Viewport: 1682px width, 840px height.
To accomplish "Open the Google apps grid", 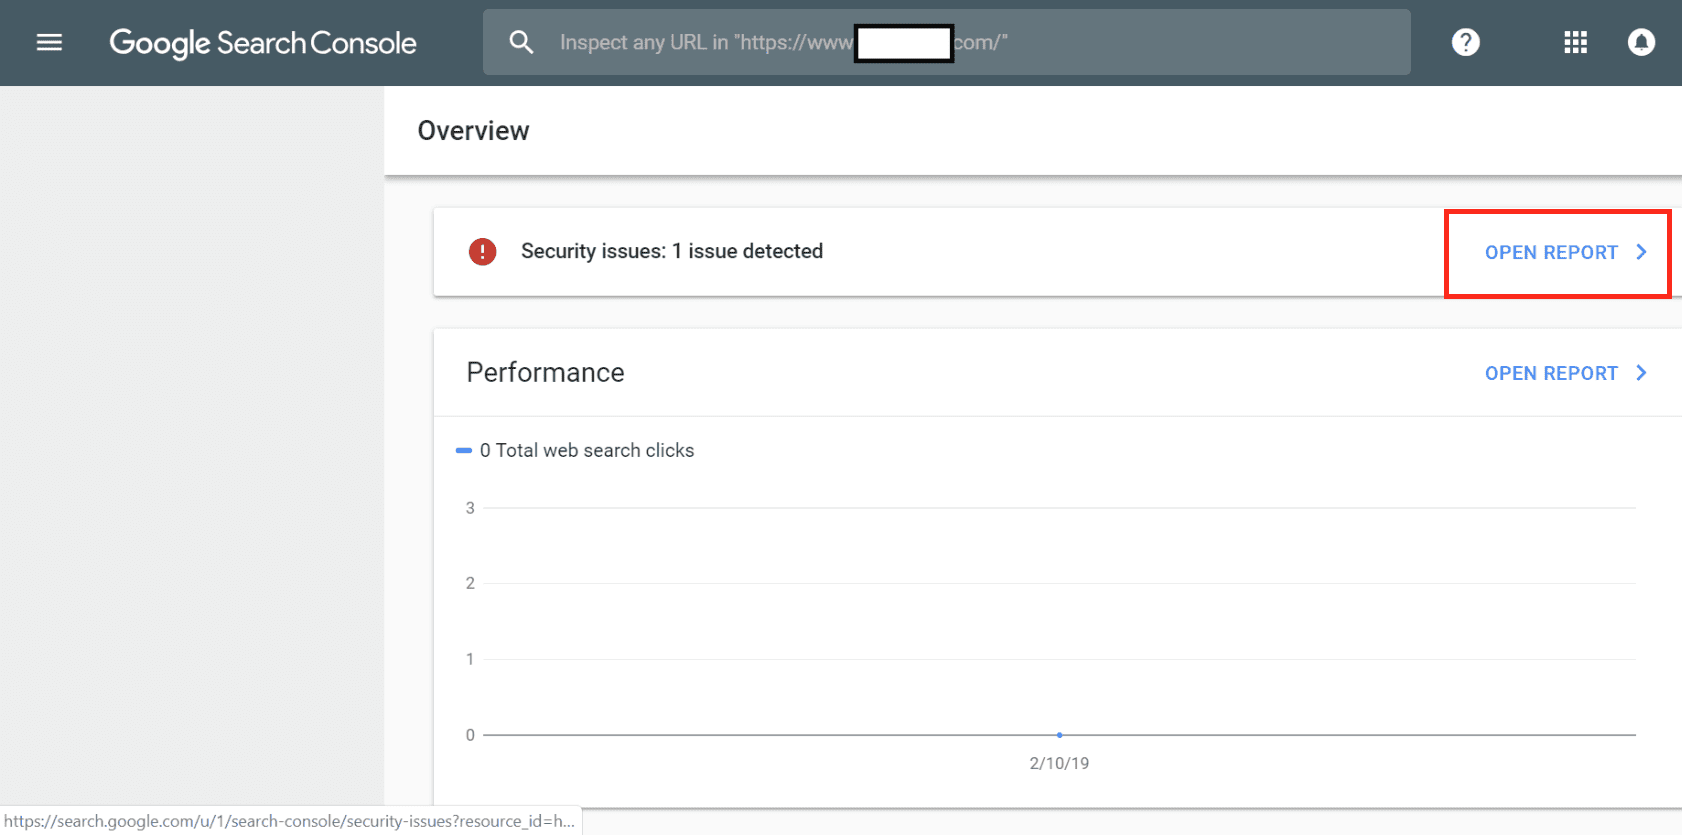I will tap(1575, 42).
